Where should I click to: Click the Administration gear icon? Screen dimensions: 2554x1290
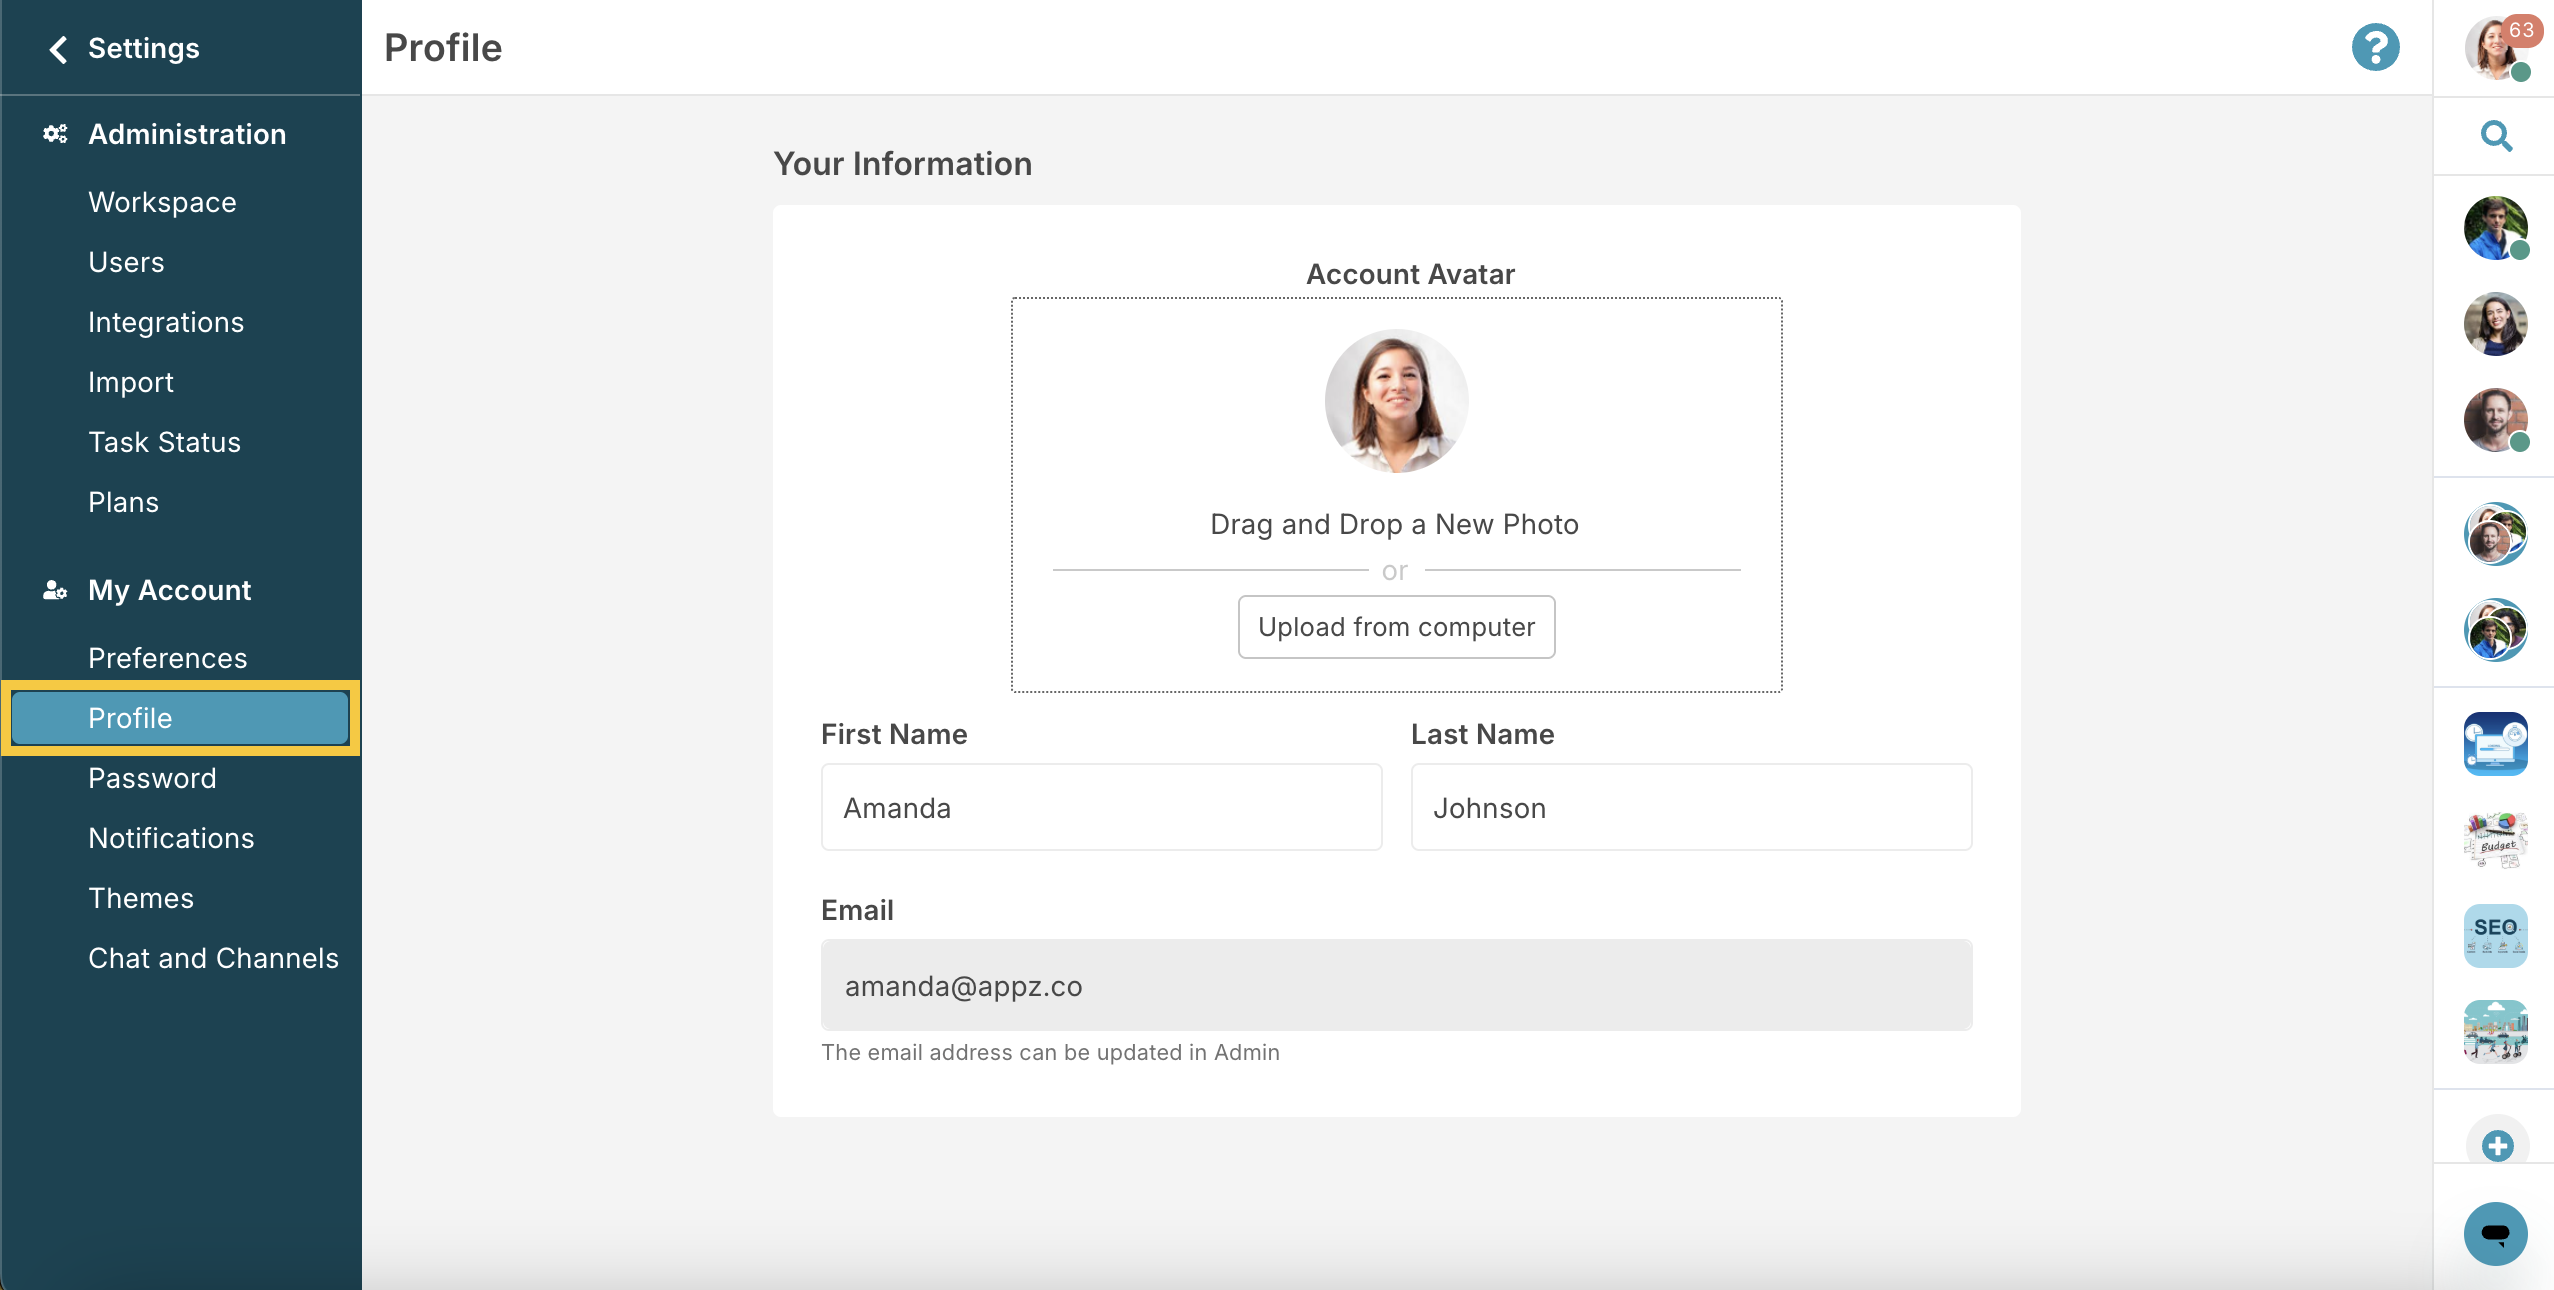pos(54,134)
